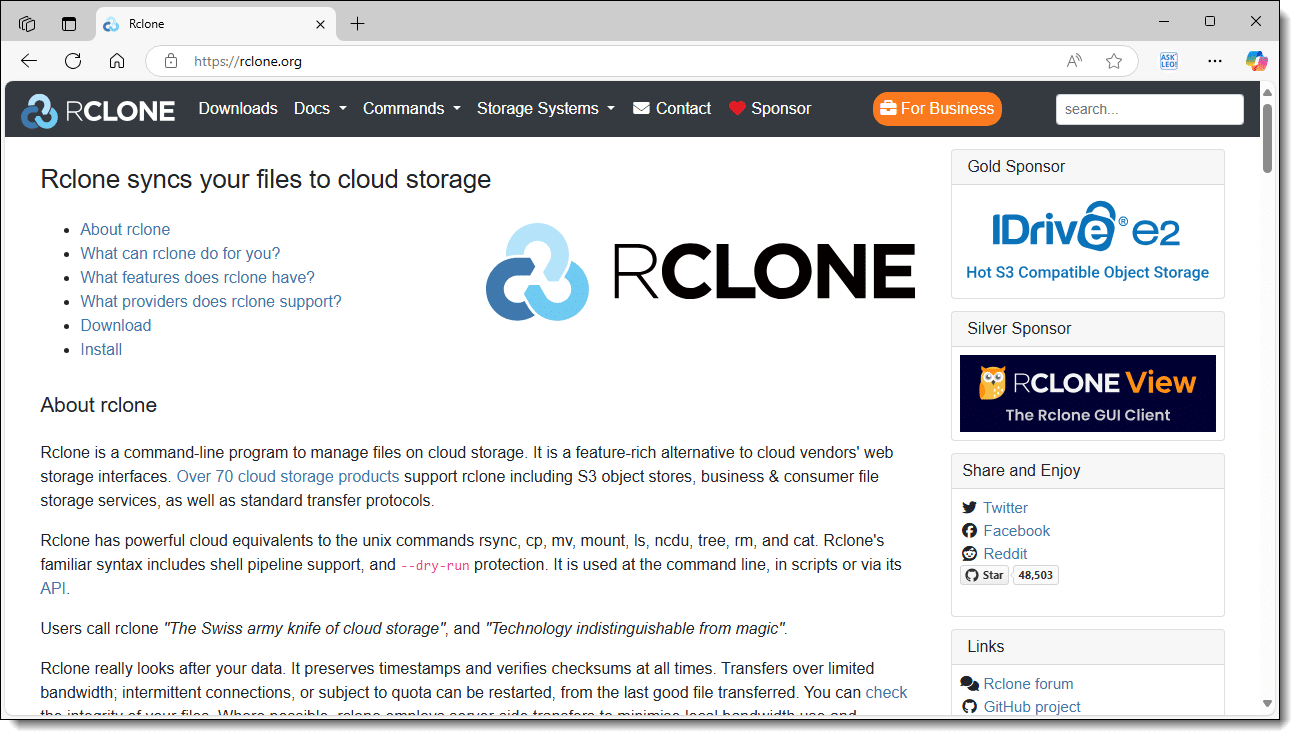Image resolution: width=1300 pixels, height=740 pixels.
Task: Open the Over 70 cloud storage products link
Action: pos(288,477)
